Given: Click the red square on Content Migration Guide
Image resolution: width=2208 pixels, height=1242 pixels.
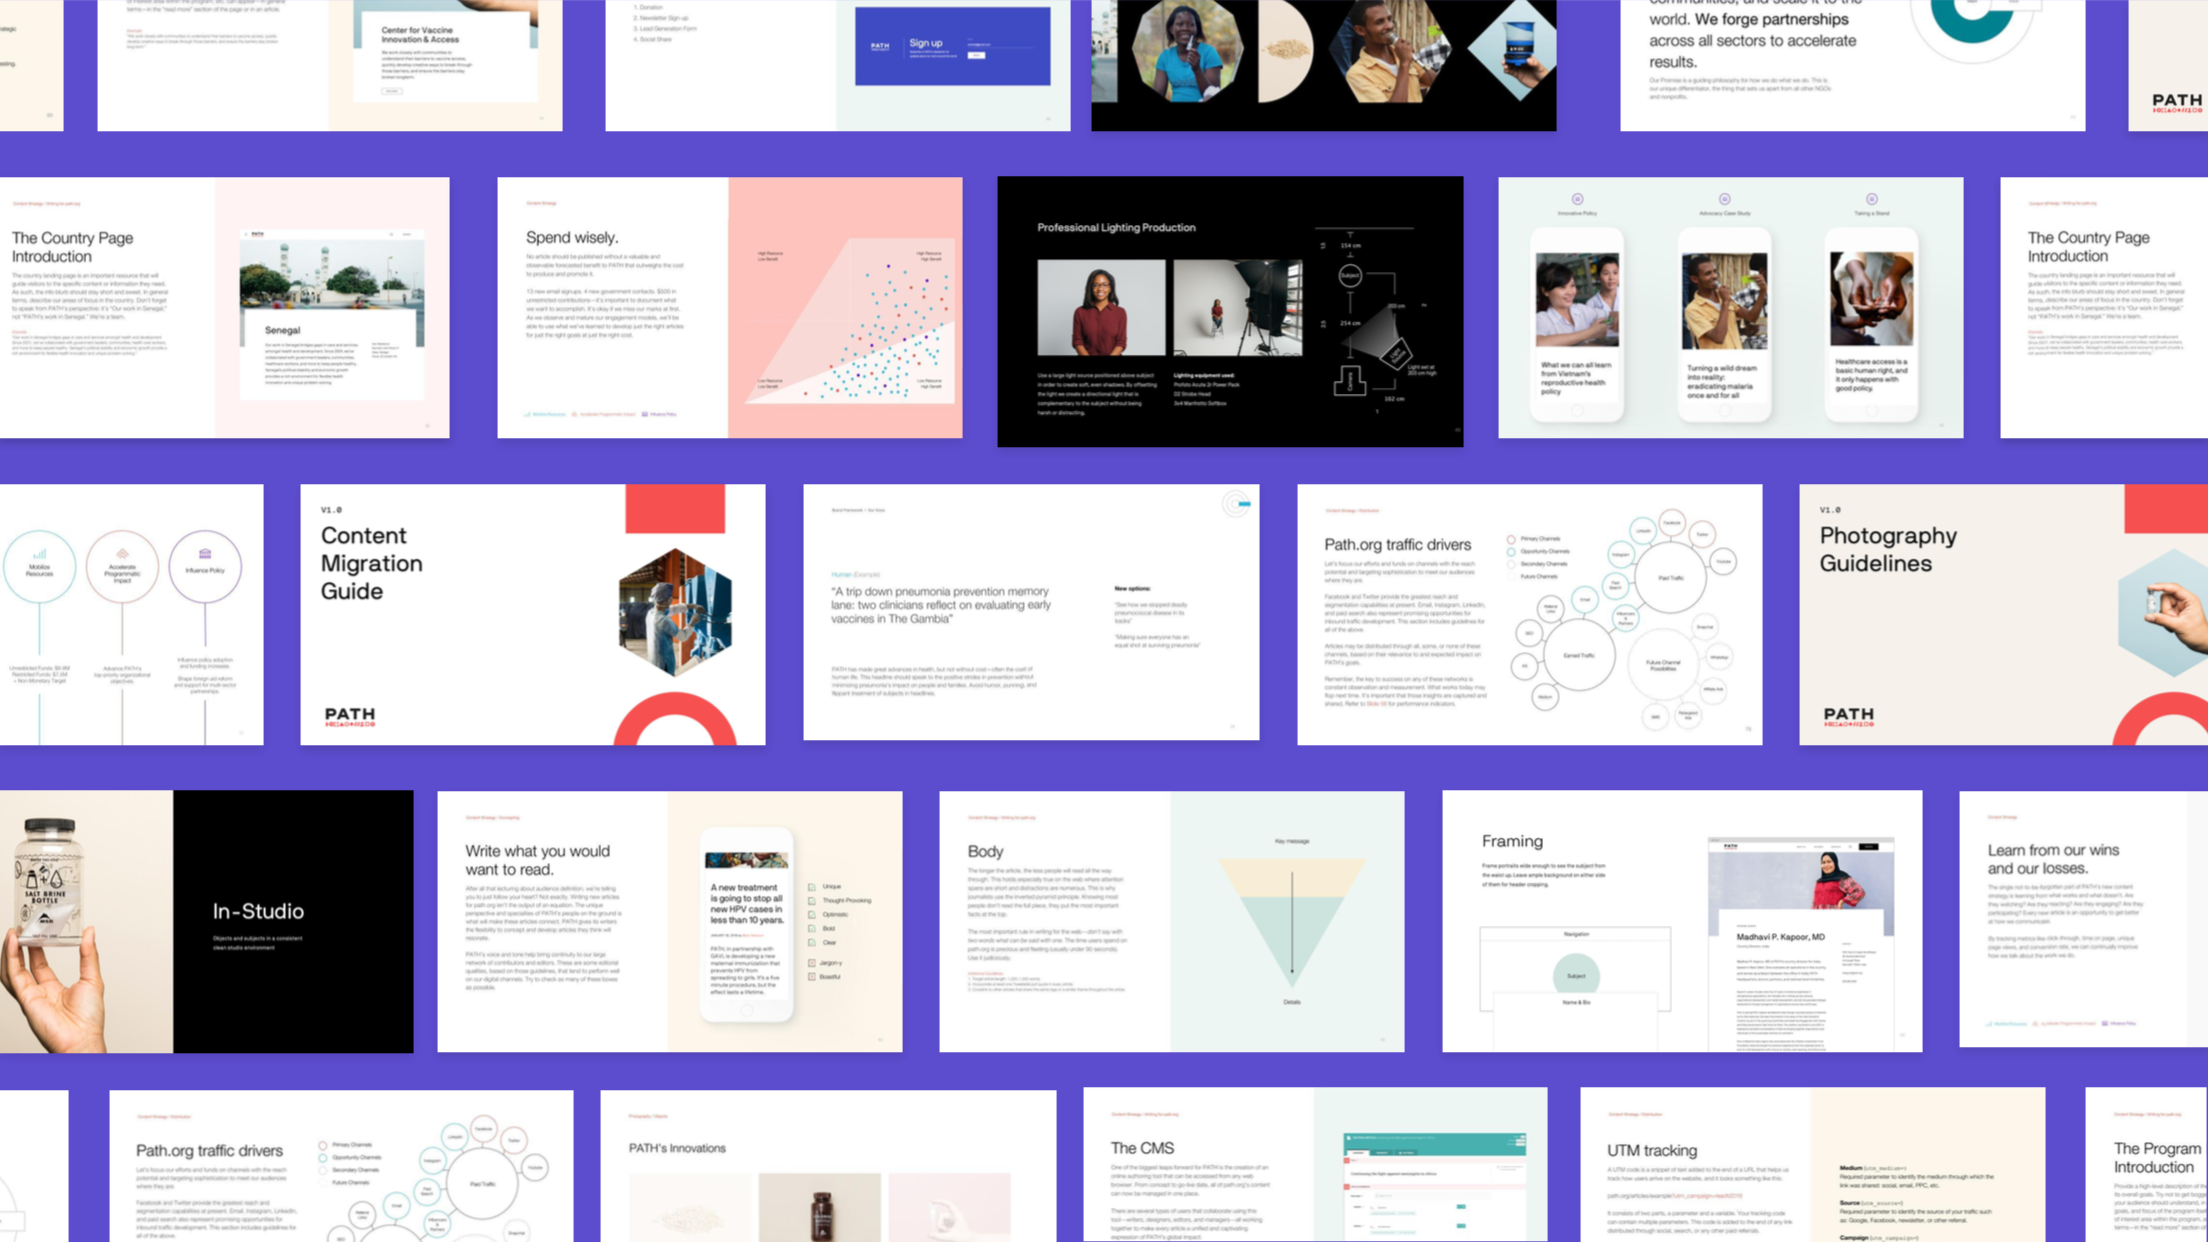Looking at the screenshot, I should pyautogui.click(x=675, y=509).
